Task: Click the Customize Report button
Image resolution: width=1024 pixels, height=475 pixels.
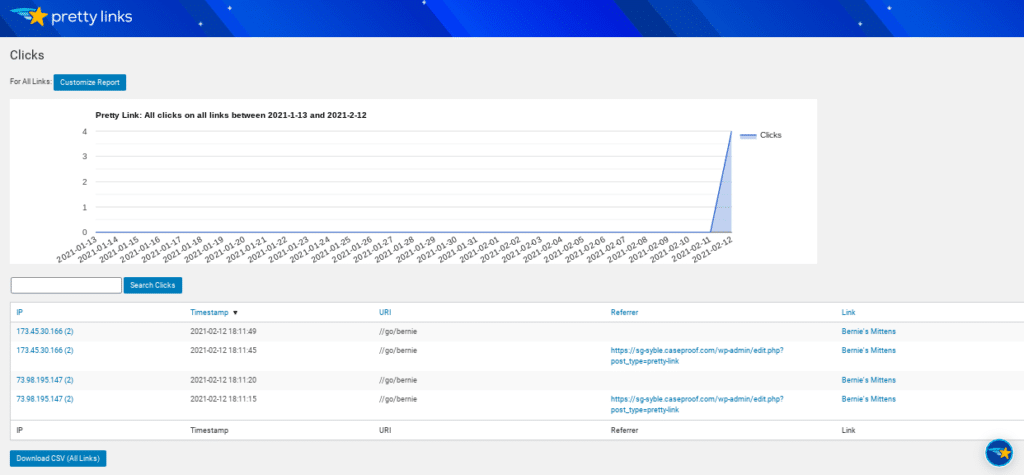Action: [90, 82]
